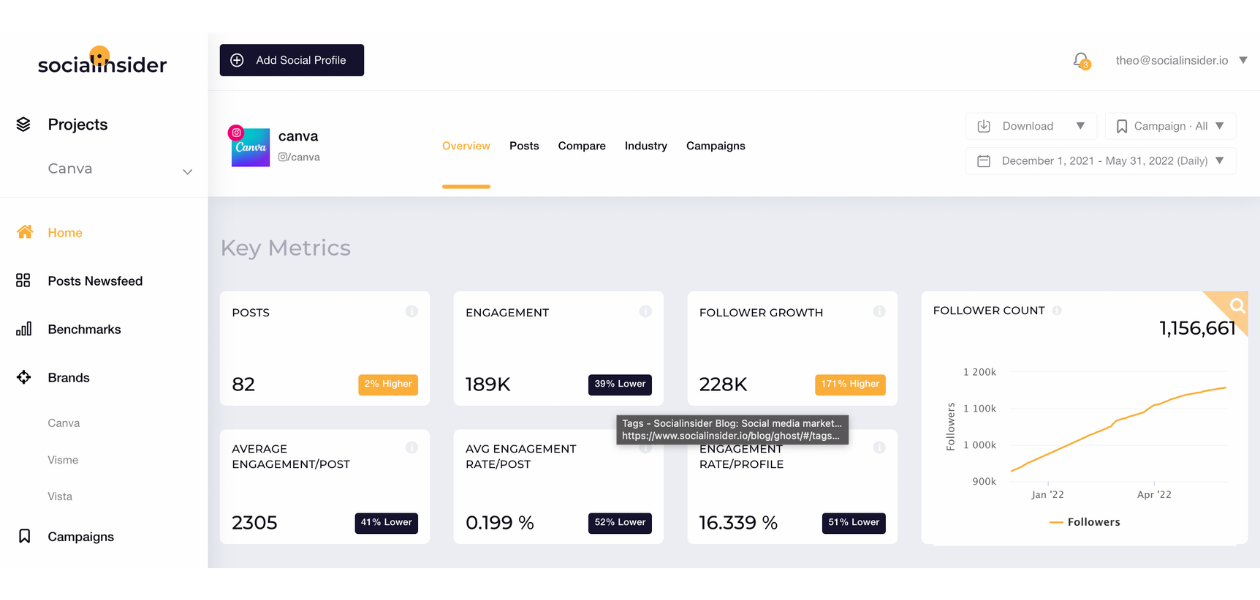1260x600 pixels.
Task: Open the Average Engagement/Post info icon
Action: [411, 449]
